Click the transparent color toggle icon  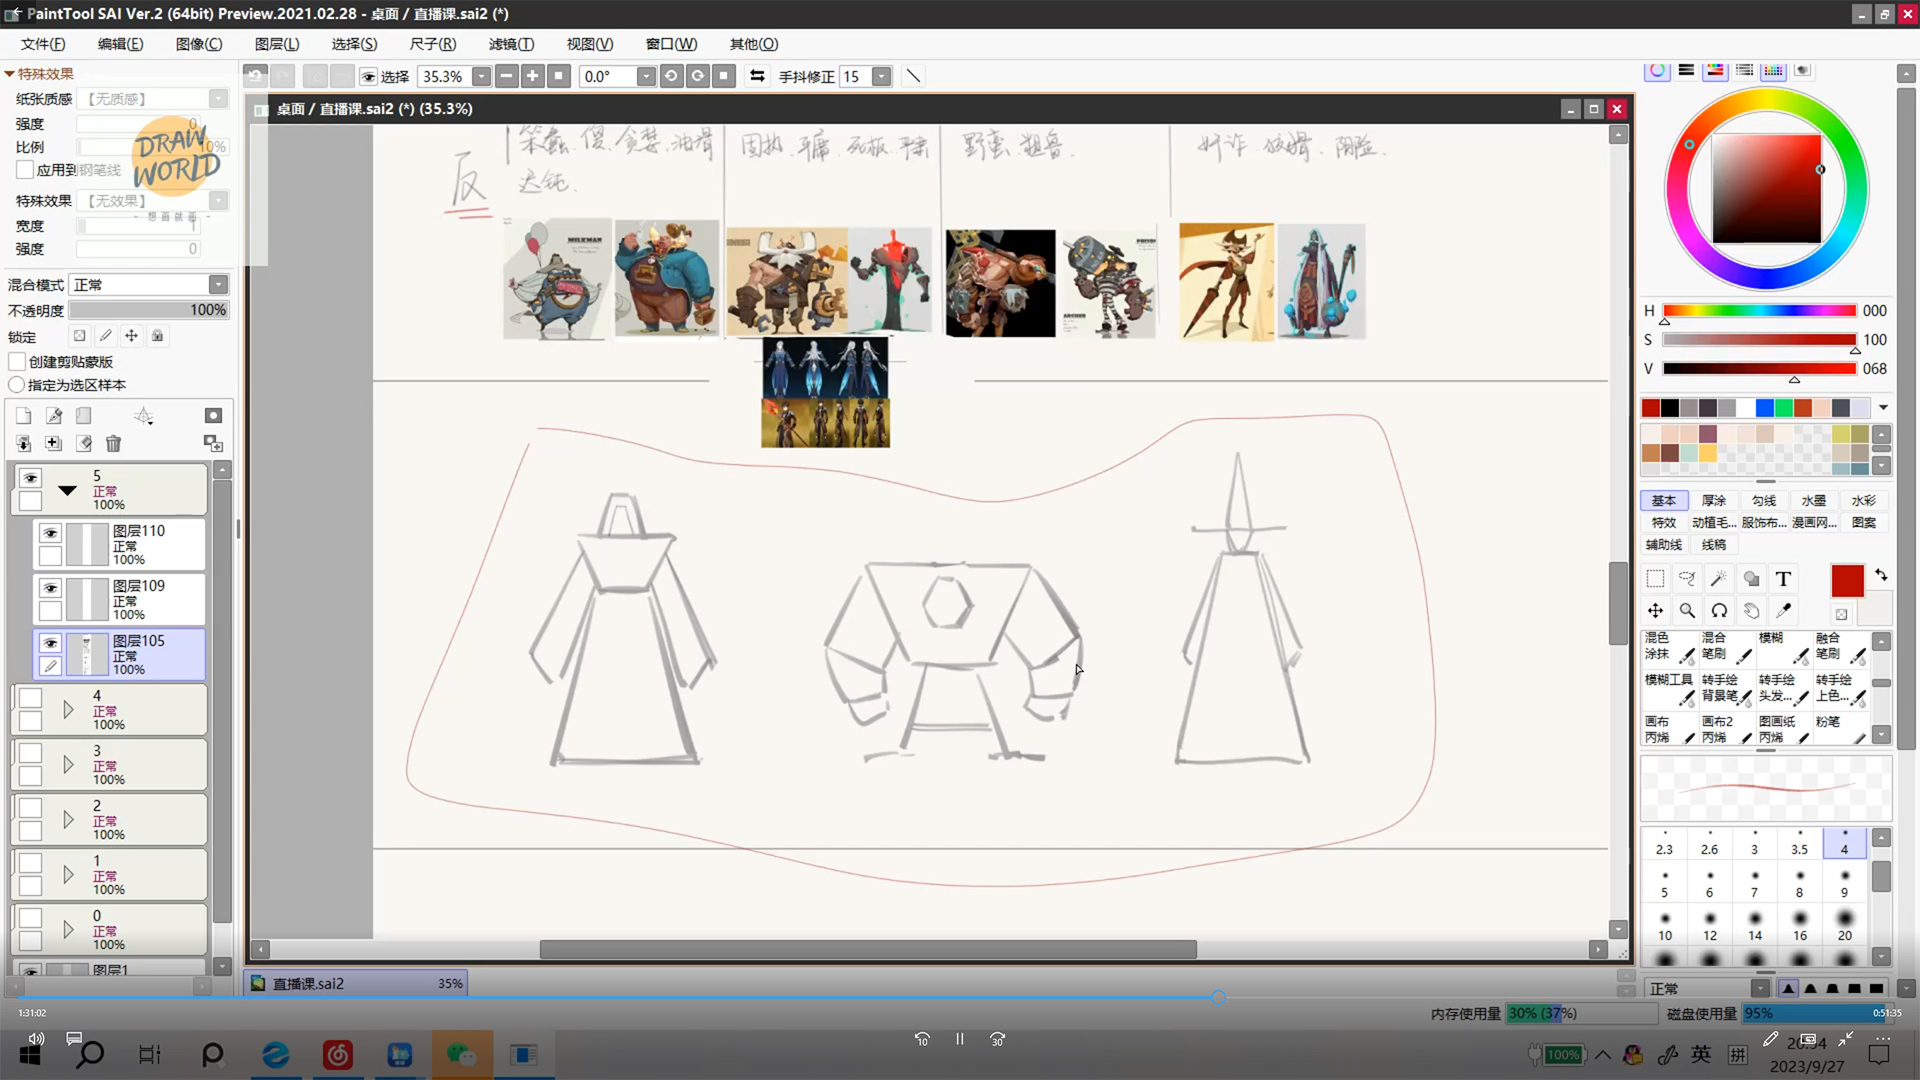point(1841,614)
